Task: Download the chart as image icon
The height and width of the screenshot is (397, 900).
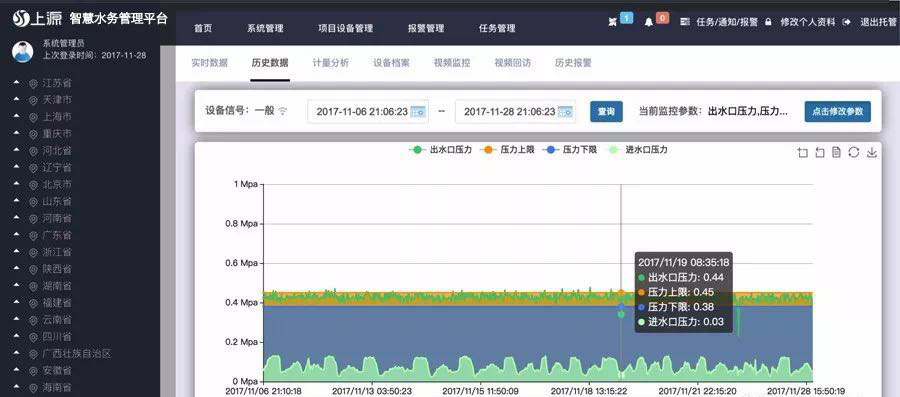Action: [x=871, y=153]
